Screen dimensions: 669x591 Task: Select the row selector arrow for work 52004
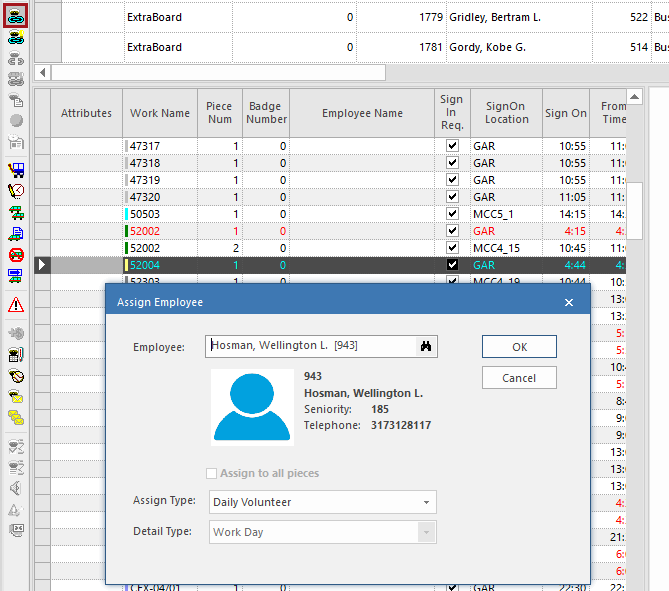[x=42, y=265]
